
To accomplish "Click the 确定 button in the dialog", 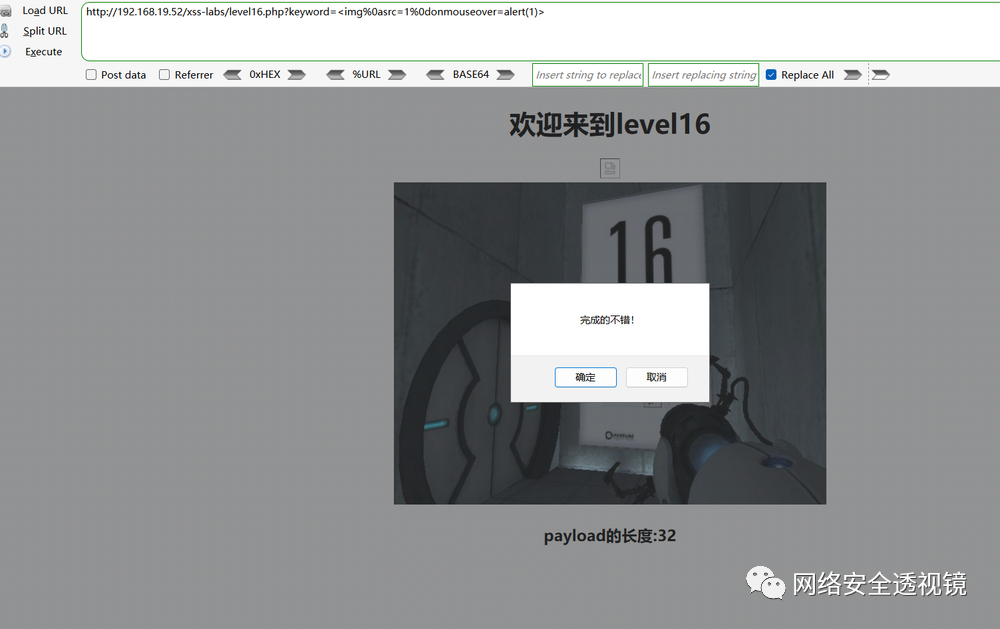I will (x=585, y=377).
